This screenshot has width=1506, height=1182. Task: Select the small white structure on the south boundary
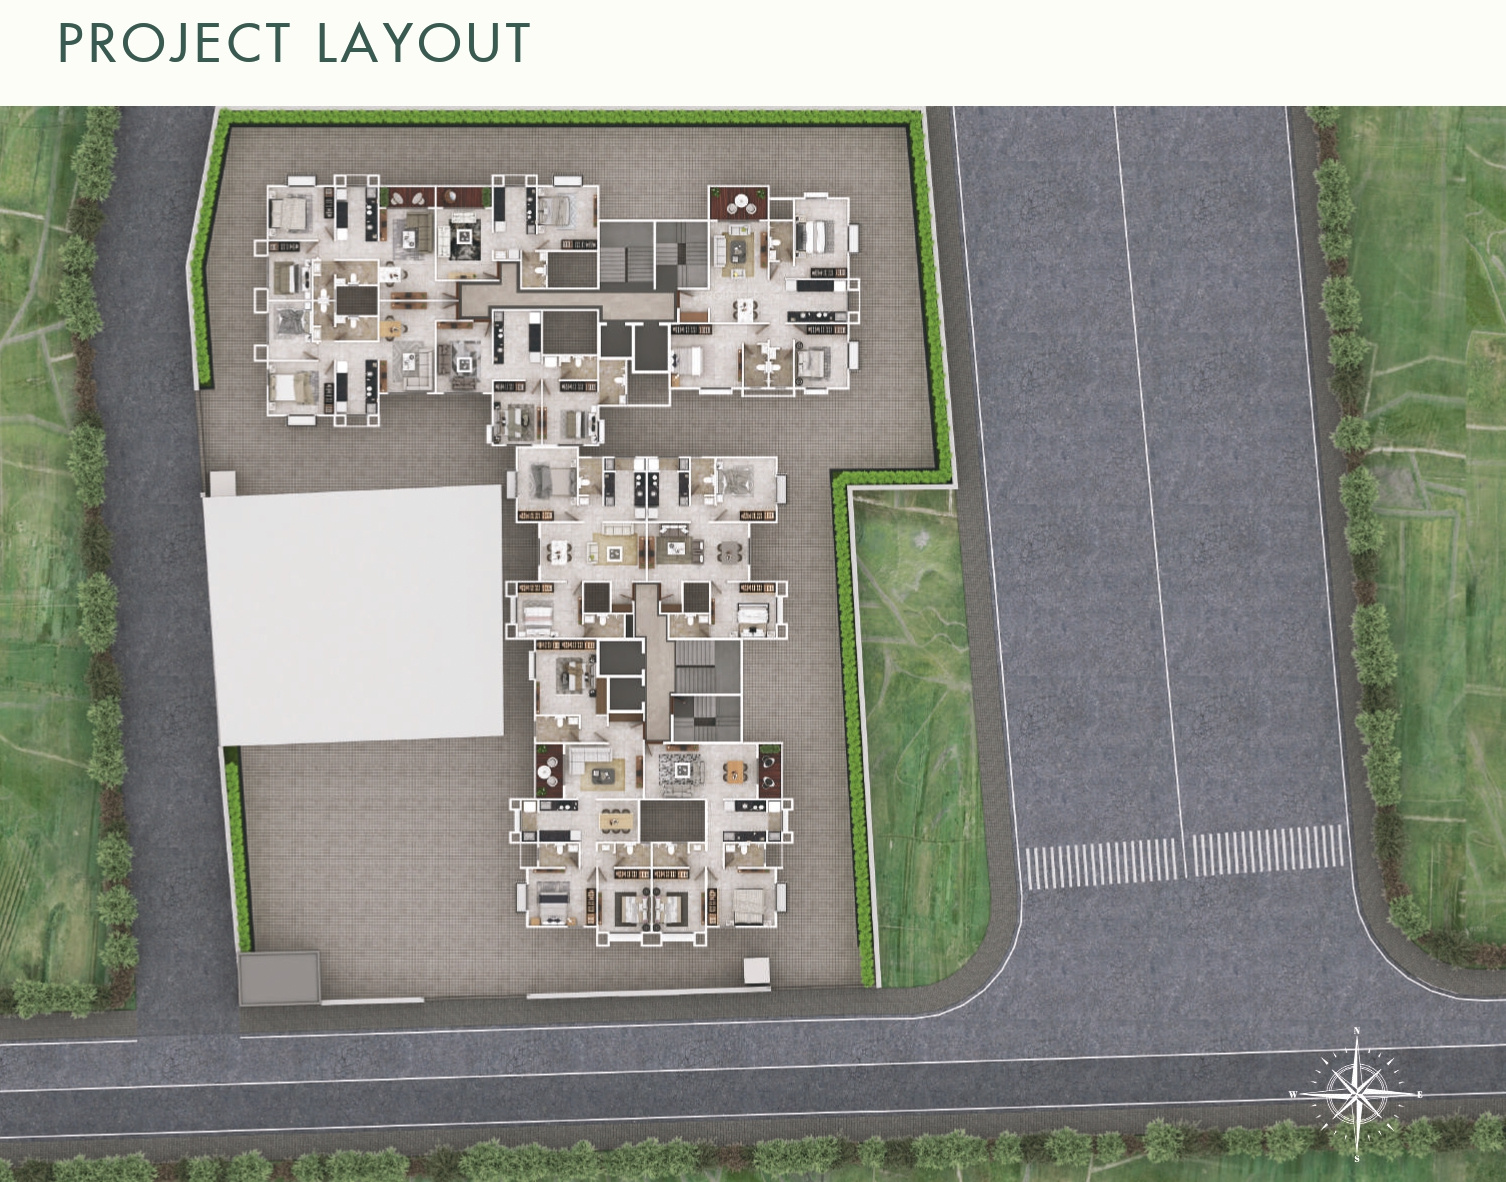(756, 970)
